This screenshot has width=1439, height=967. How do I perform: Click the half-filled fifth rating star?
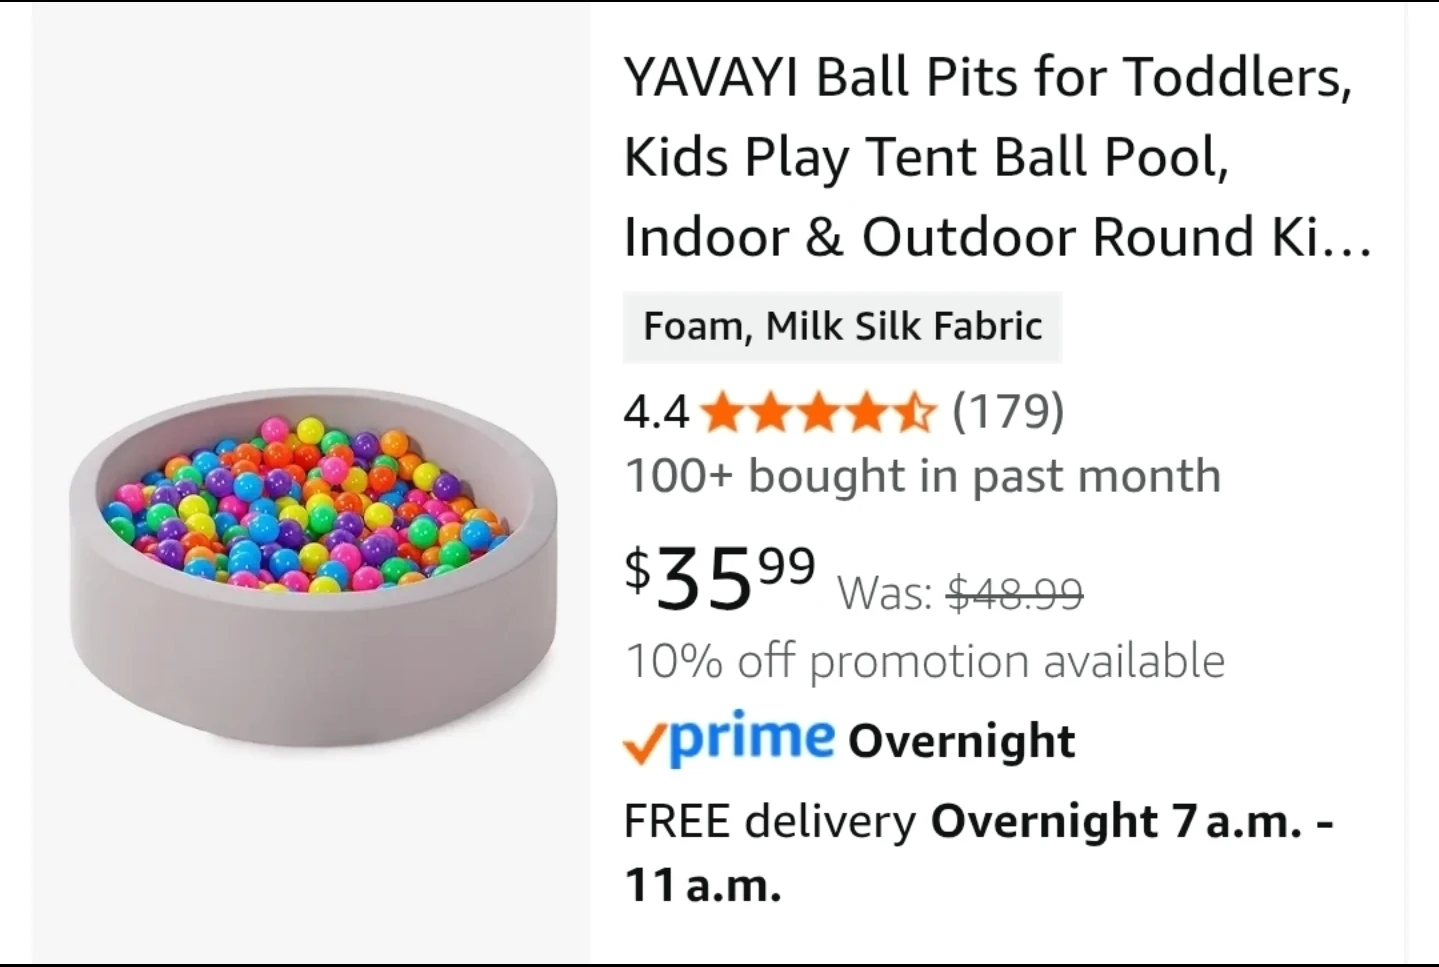pyautogui.click(x=915, y=412)
